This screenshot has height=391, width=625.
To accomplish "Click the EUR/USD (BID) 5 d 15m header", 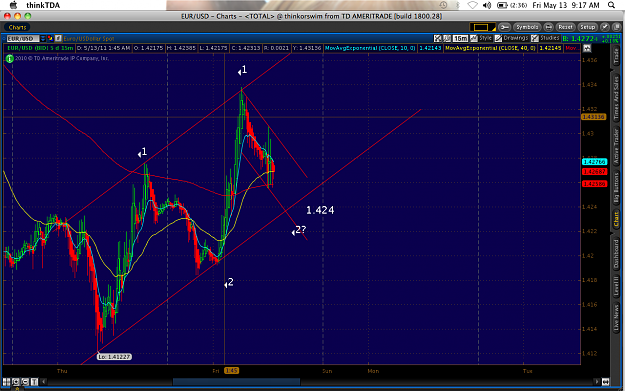I will tap(40, 48).
